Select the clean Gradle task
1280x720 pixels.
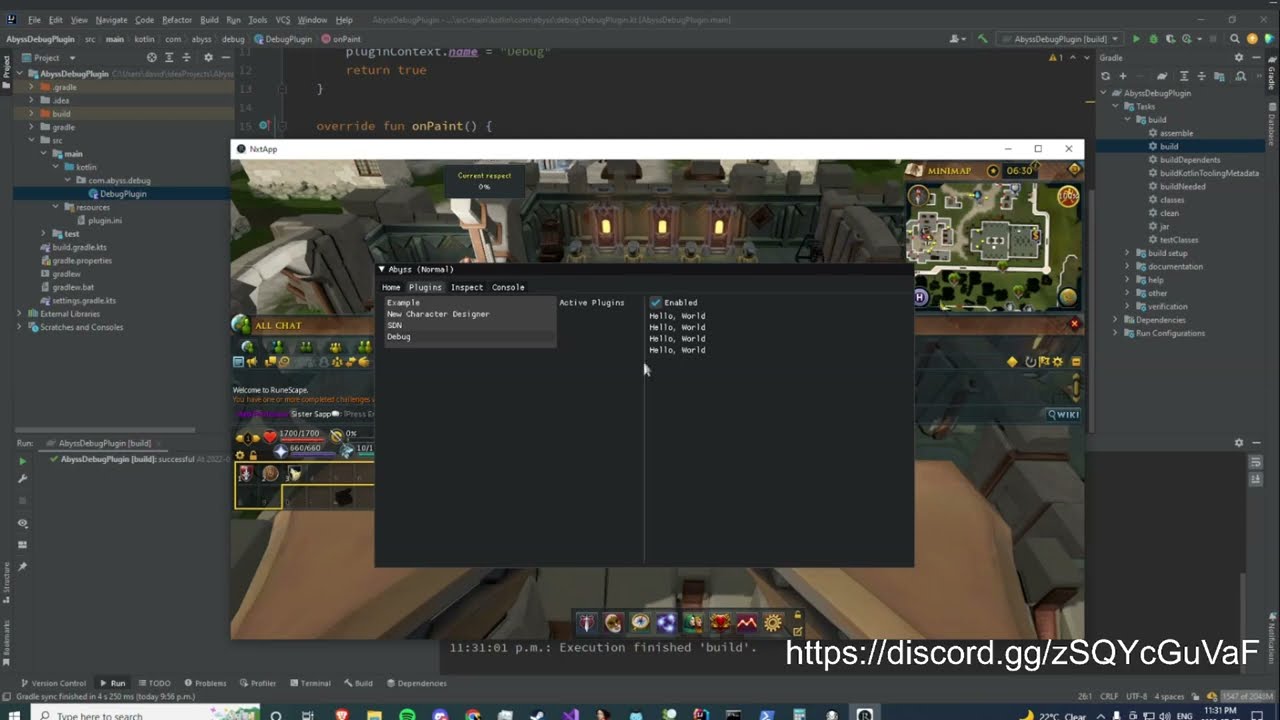[1169, 213]
